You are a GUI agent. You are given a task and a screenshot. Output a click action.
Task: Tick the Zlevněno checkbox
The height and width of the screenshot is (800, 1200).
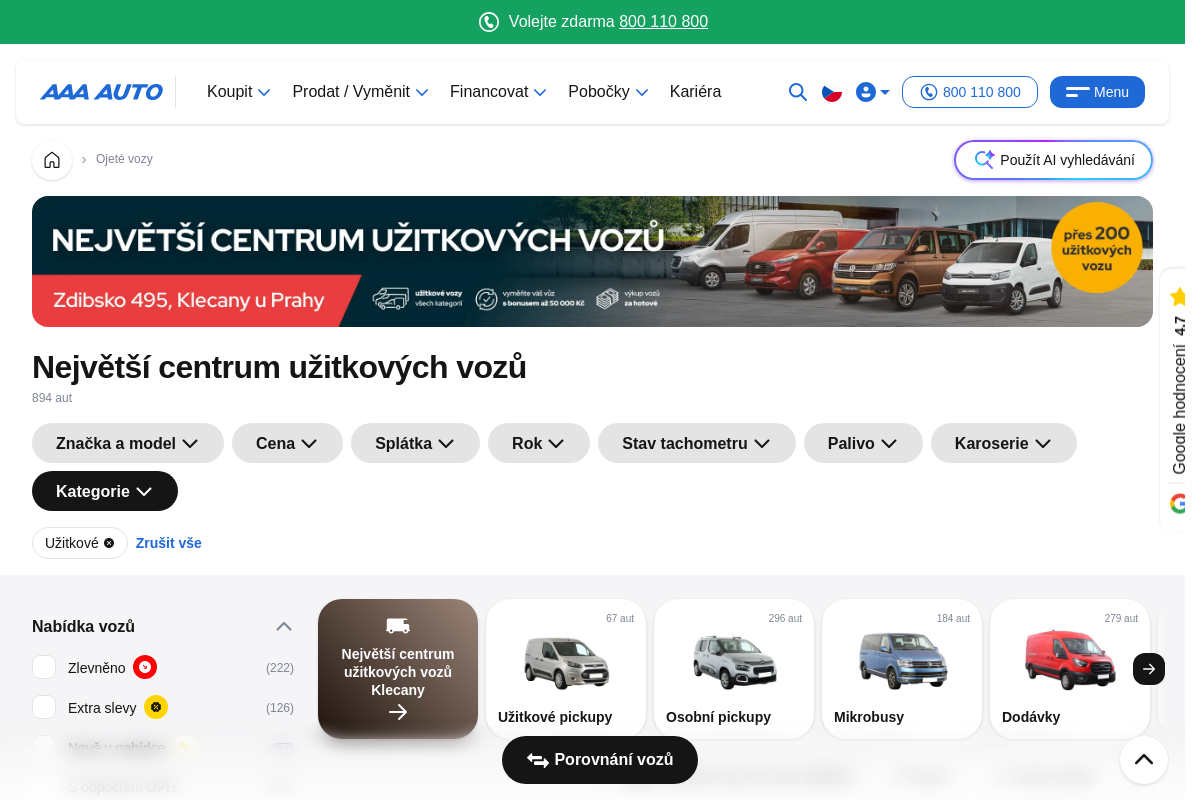(x=44, y=667)
